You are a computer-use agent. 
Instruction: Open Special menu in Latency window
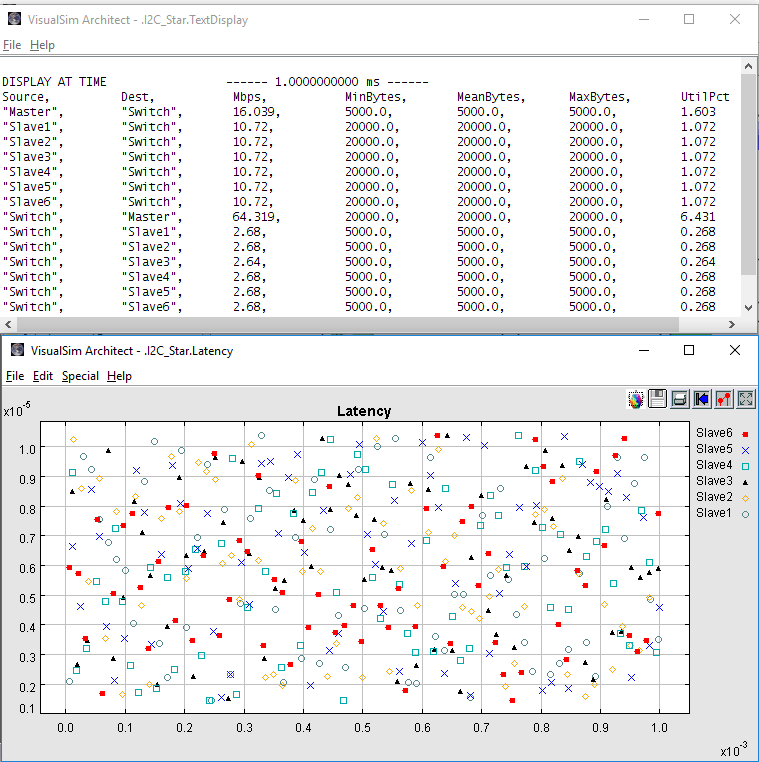point(80,376)
